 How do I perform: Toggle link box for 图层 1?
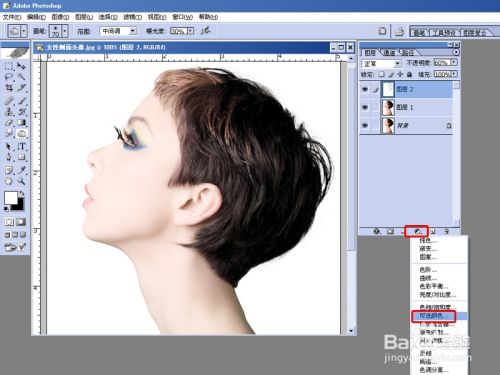(375, 107)
